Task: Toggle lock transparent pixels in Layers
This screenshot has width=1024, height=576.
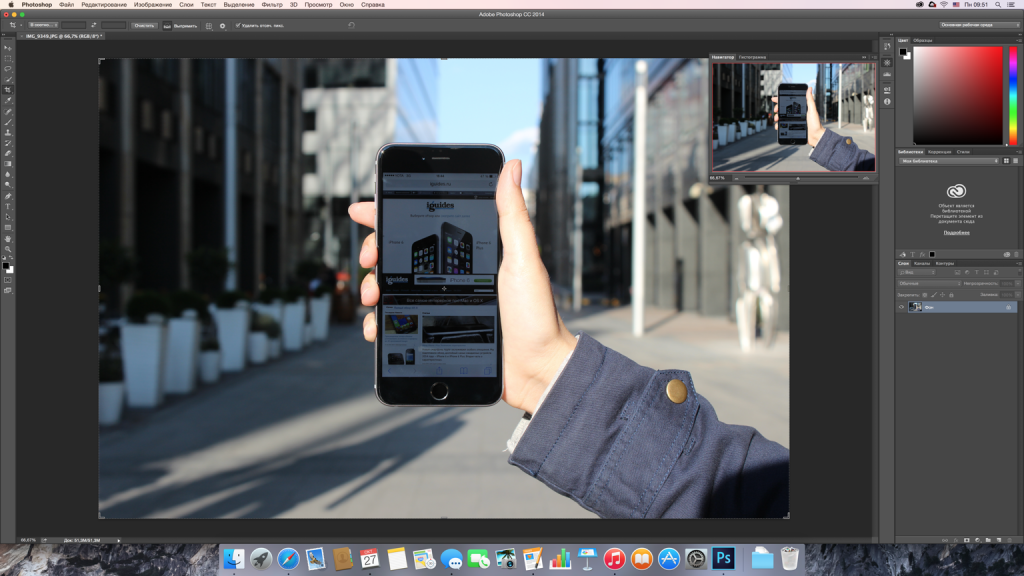Action: pos(925,295)
